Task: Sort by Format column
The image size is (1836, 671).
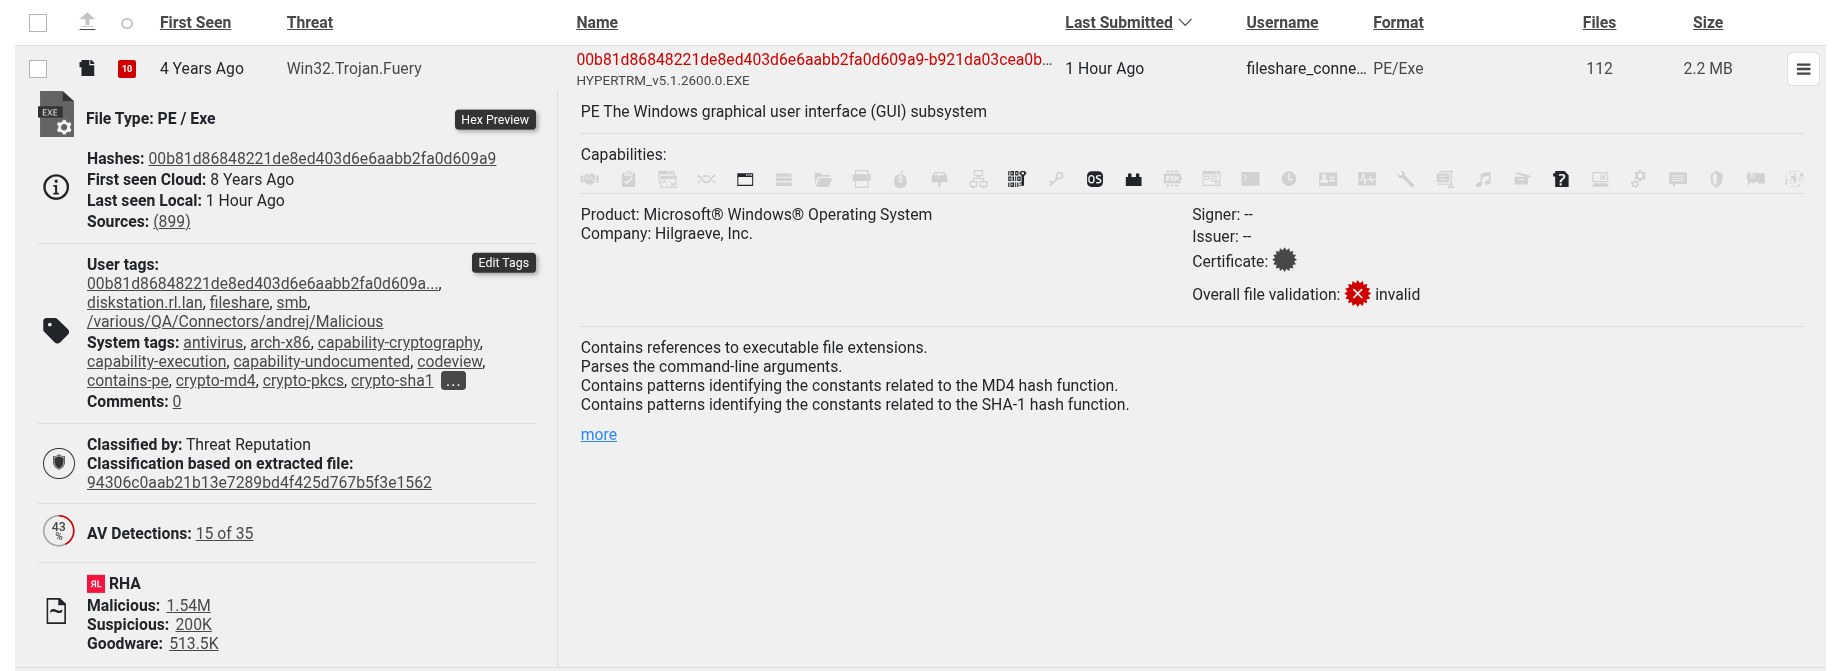Action: tap(1398, 22)
